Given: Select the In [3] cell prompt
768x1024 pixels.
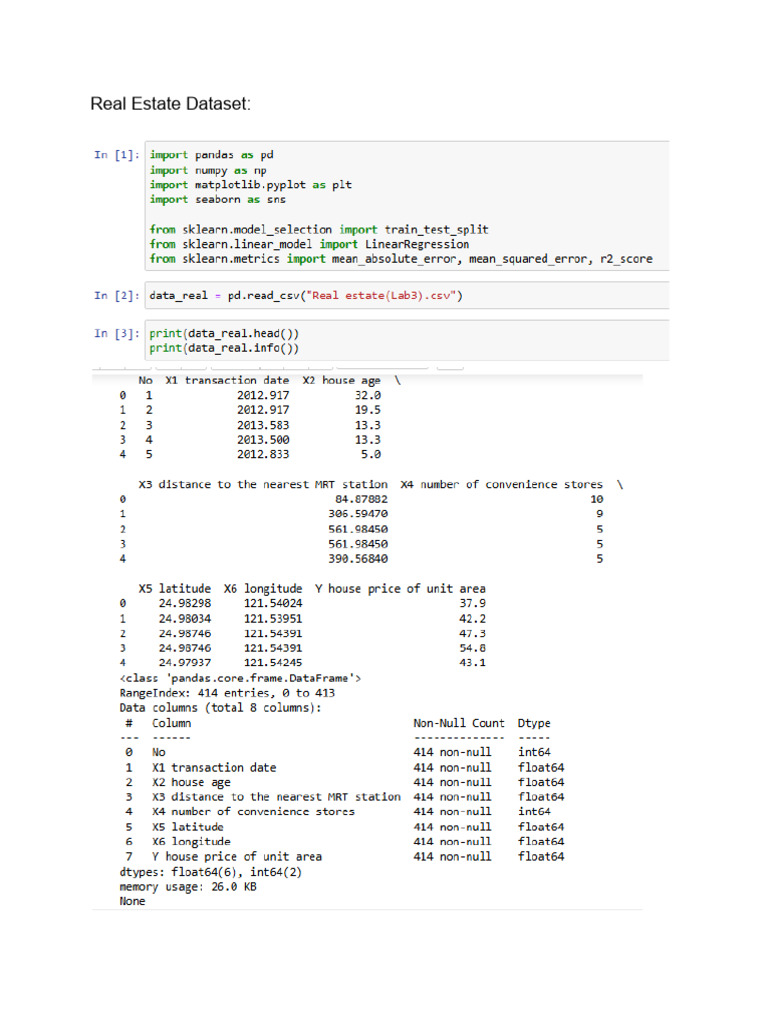Looking at the screenshot, I should [x=116, y=333].
